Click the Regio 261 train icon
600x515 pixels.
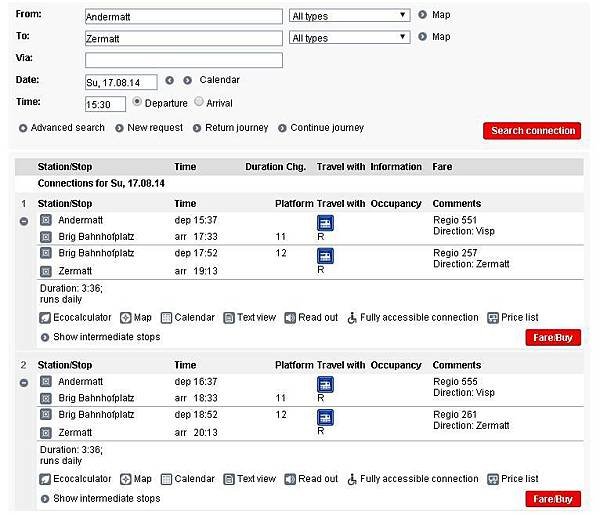(x=325, y=417)
